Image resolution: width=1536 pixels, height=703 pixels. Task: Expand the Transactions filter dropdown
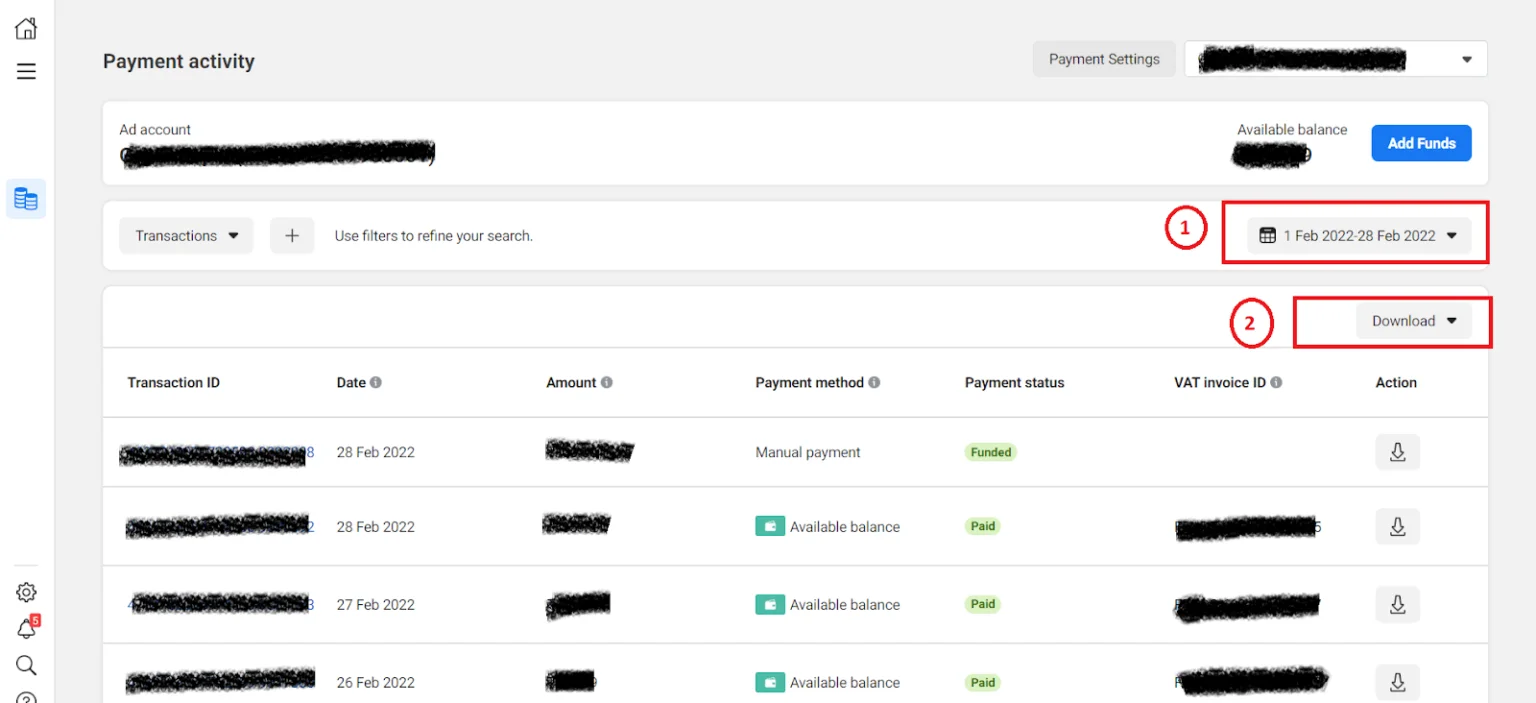pos(186,235)
